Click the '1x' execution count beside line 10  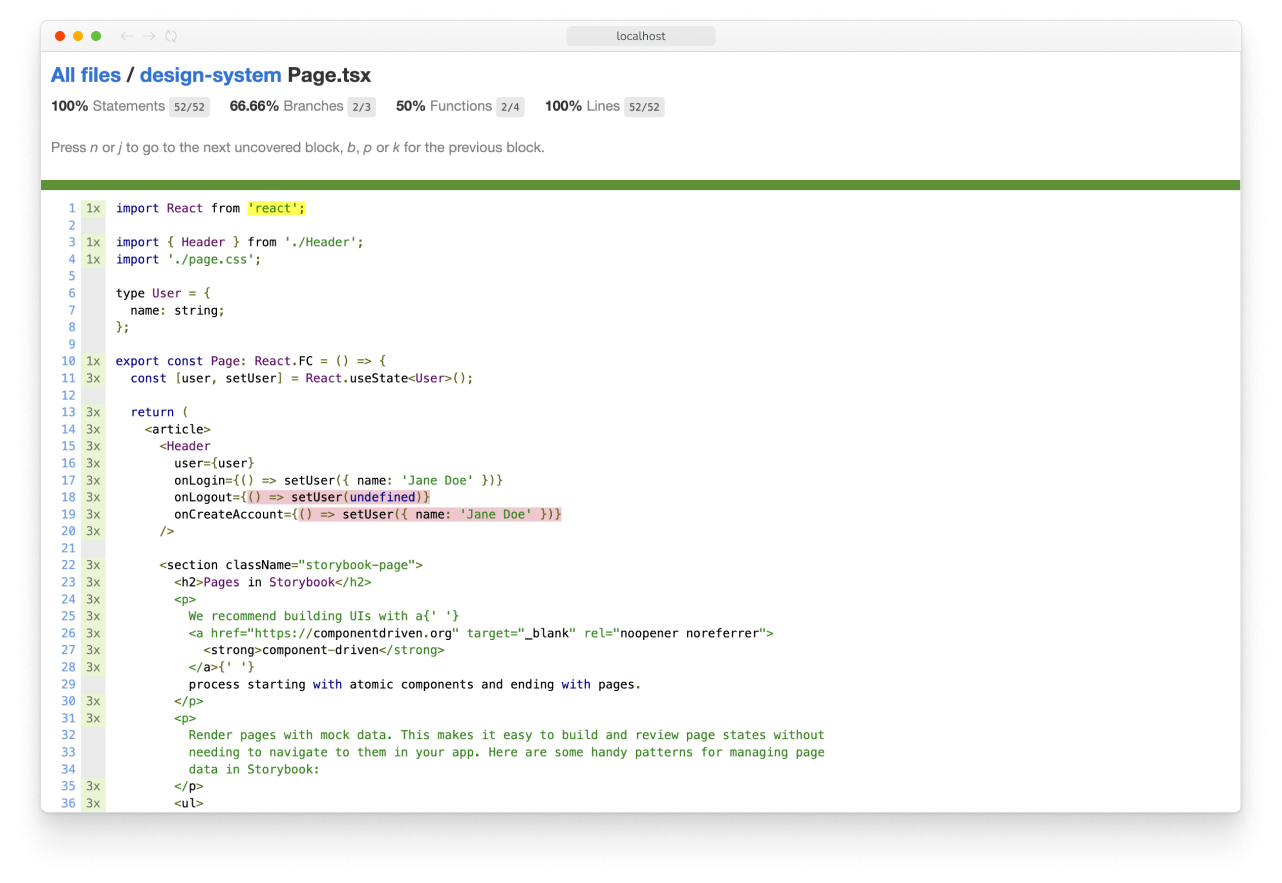(x=93, y=361)
